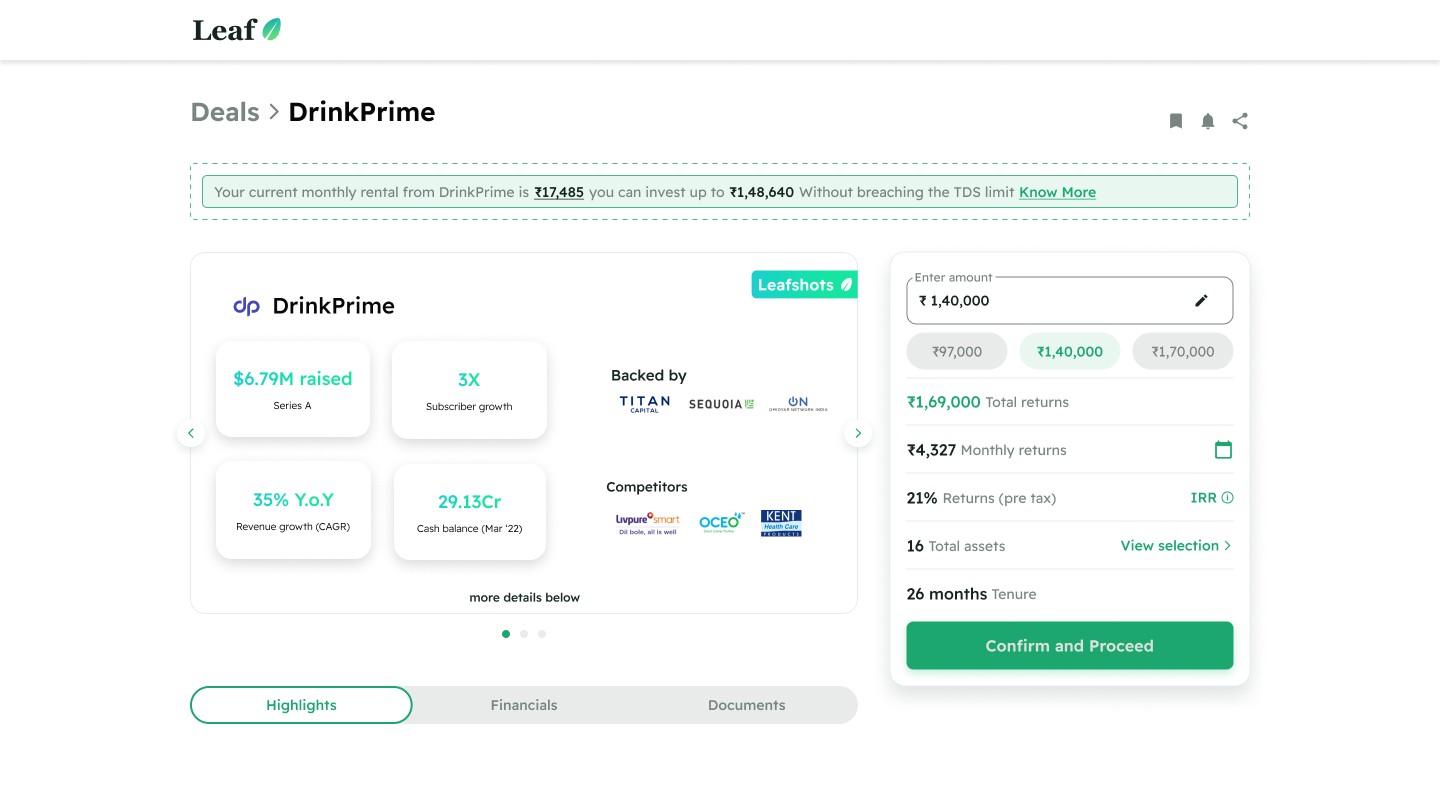Select the ₹97,000 amount chip
Image resolution: width=1440 pixels, height=794 pixels.
coord(957,352)
